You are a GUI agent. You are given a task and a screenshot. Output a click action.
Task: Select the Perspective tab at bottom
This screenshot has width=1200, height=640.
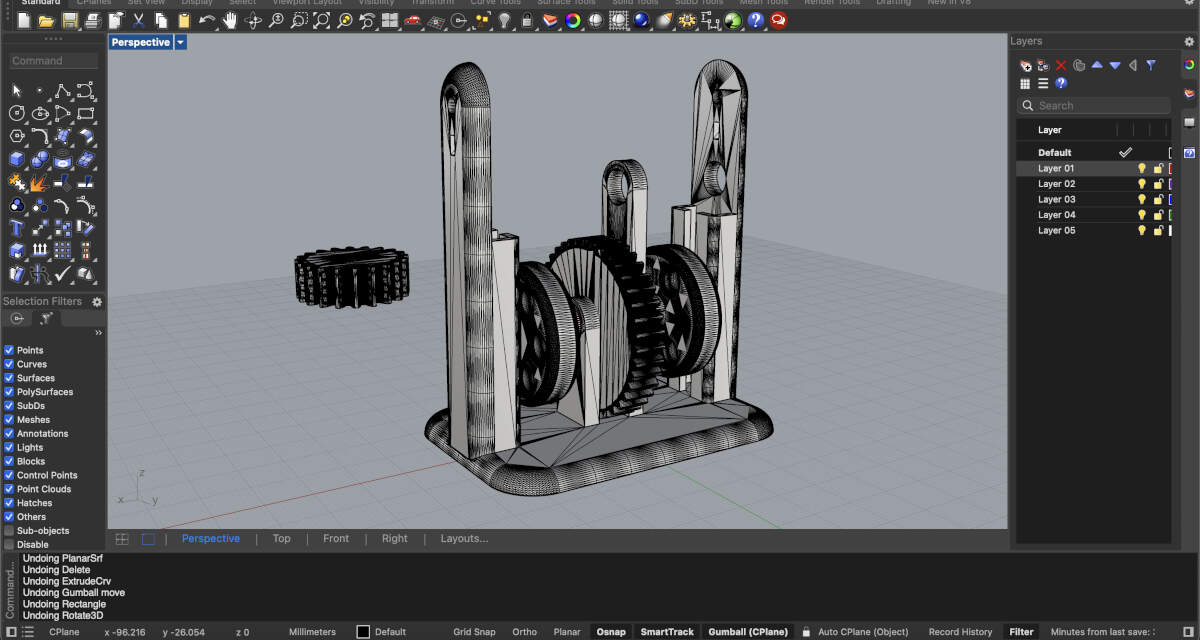[x=211, y=538]
